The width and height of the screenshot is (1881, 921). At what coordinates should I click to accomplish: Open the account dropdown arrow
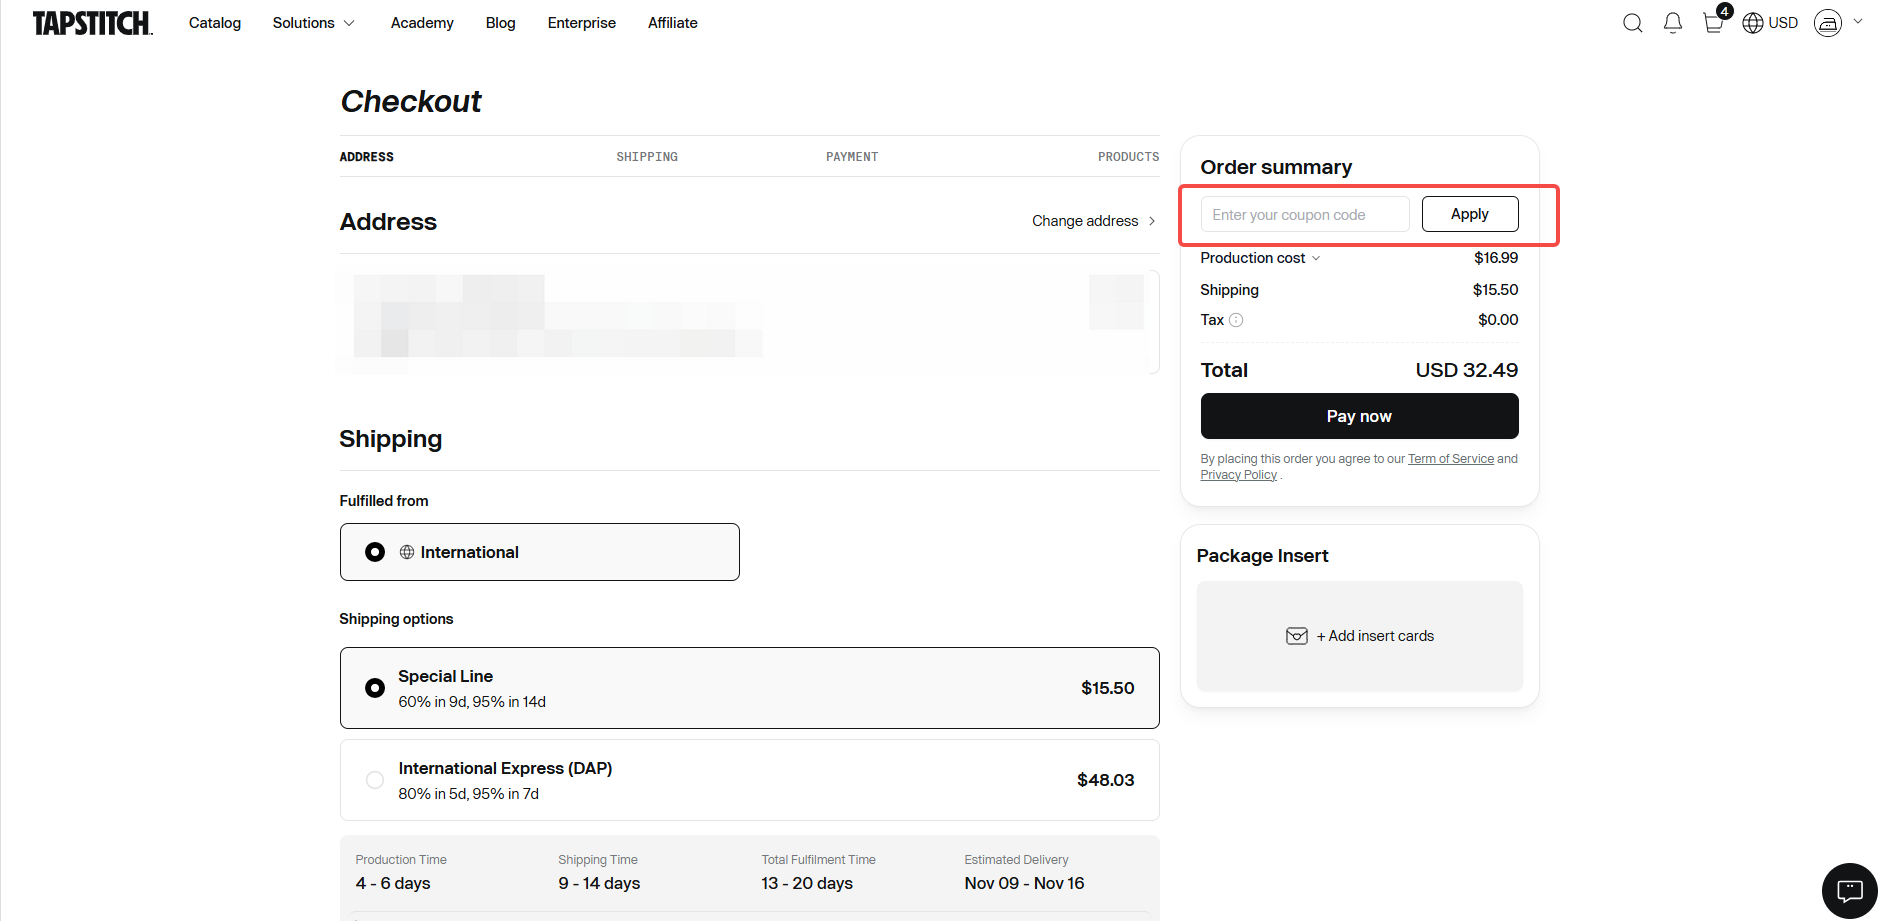[1858, 21]
